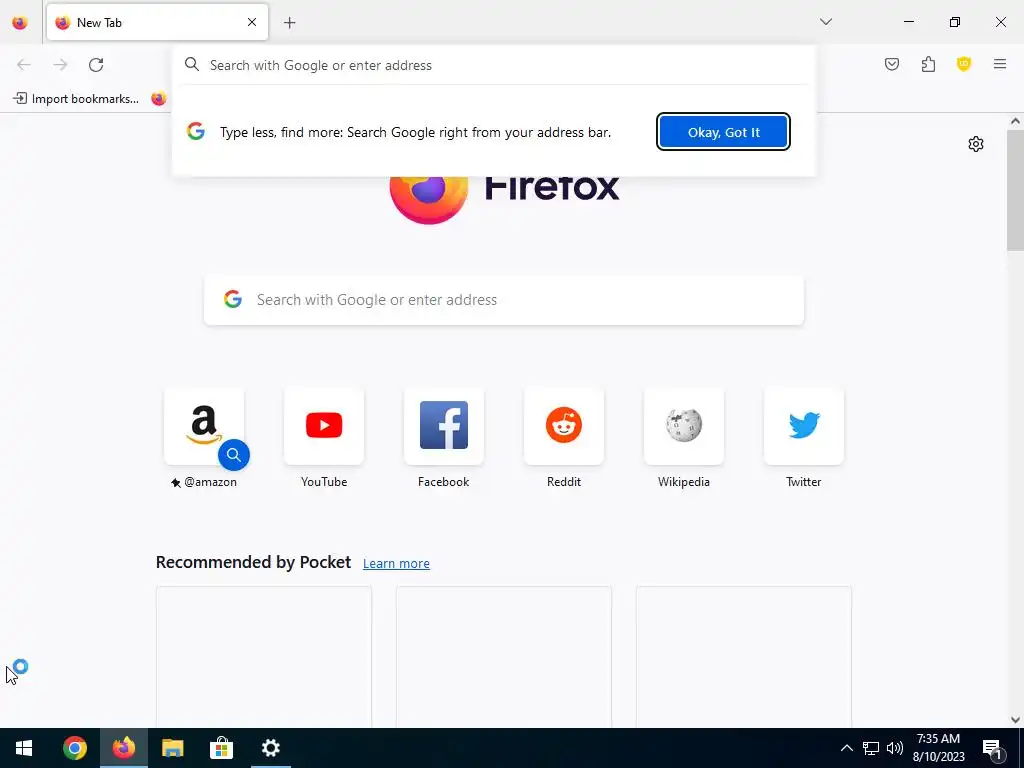Dismiss tip with Okay, Got It
Image resolution: width=1024 pixels, height=768 pixels.
[724, 132]
